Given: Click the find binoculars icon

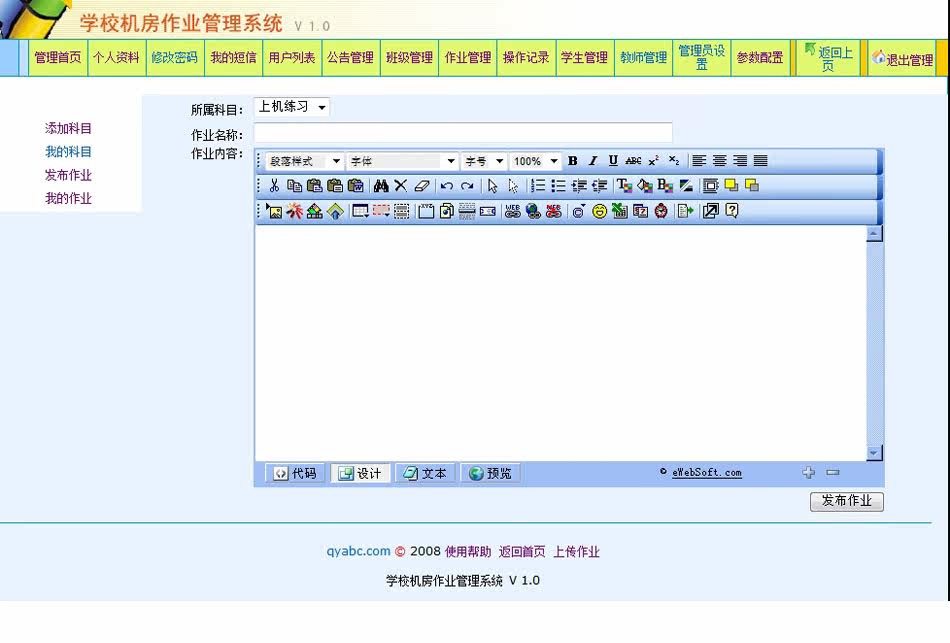Looking at the screenshot, I should pos(381,185).
